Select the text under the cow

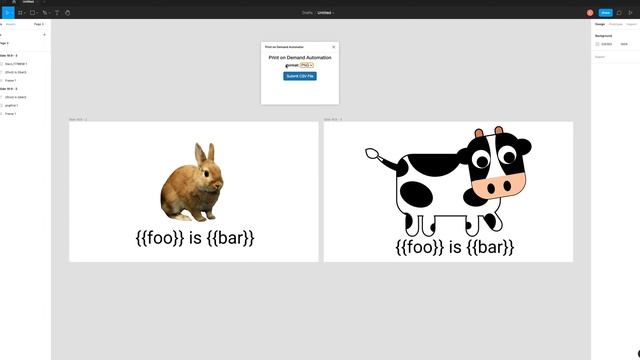(x=454, y=247)
